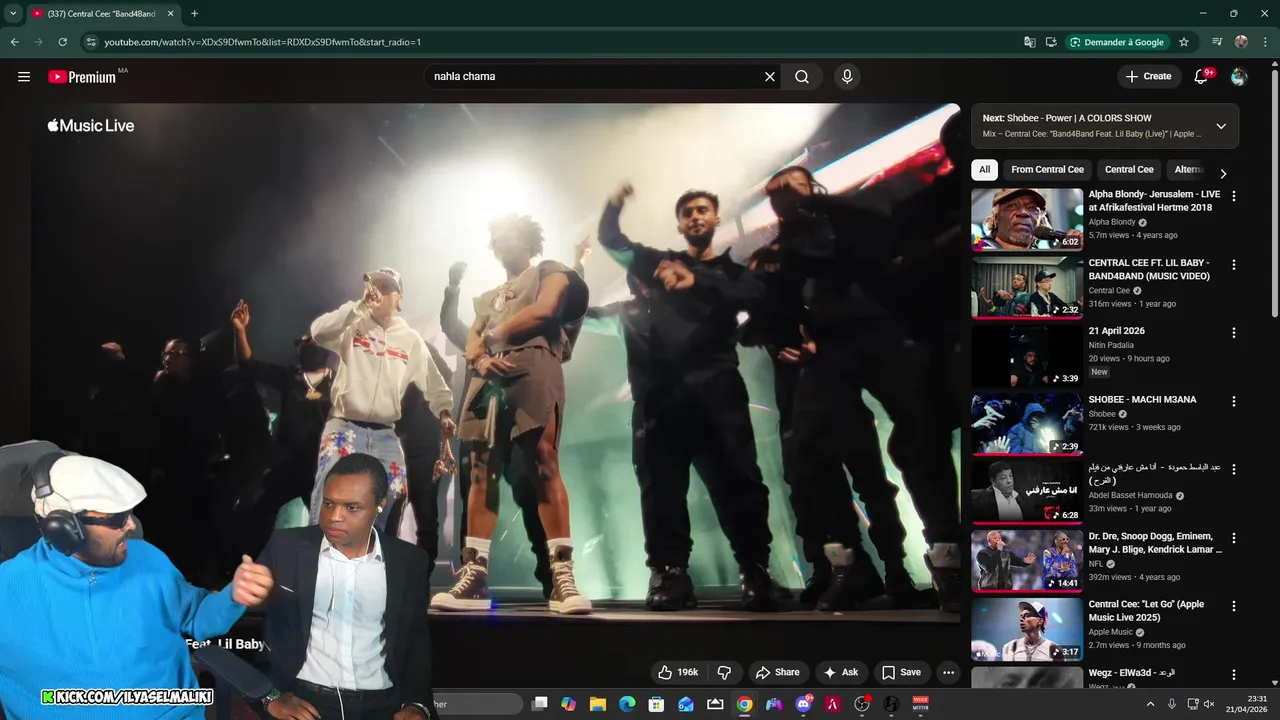Visit the Alpha Blondy channel name
This screenshot has height=720, width=1280.
click(1112, 222)
